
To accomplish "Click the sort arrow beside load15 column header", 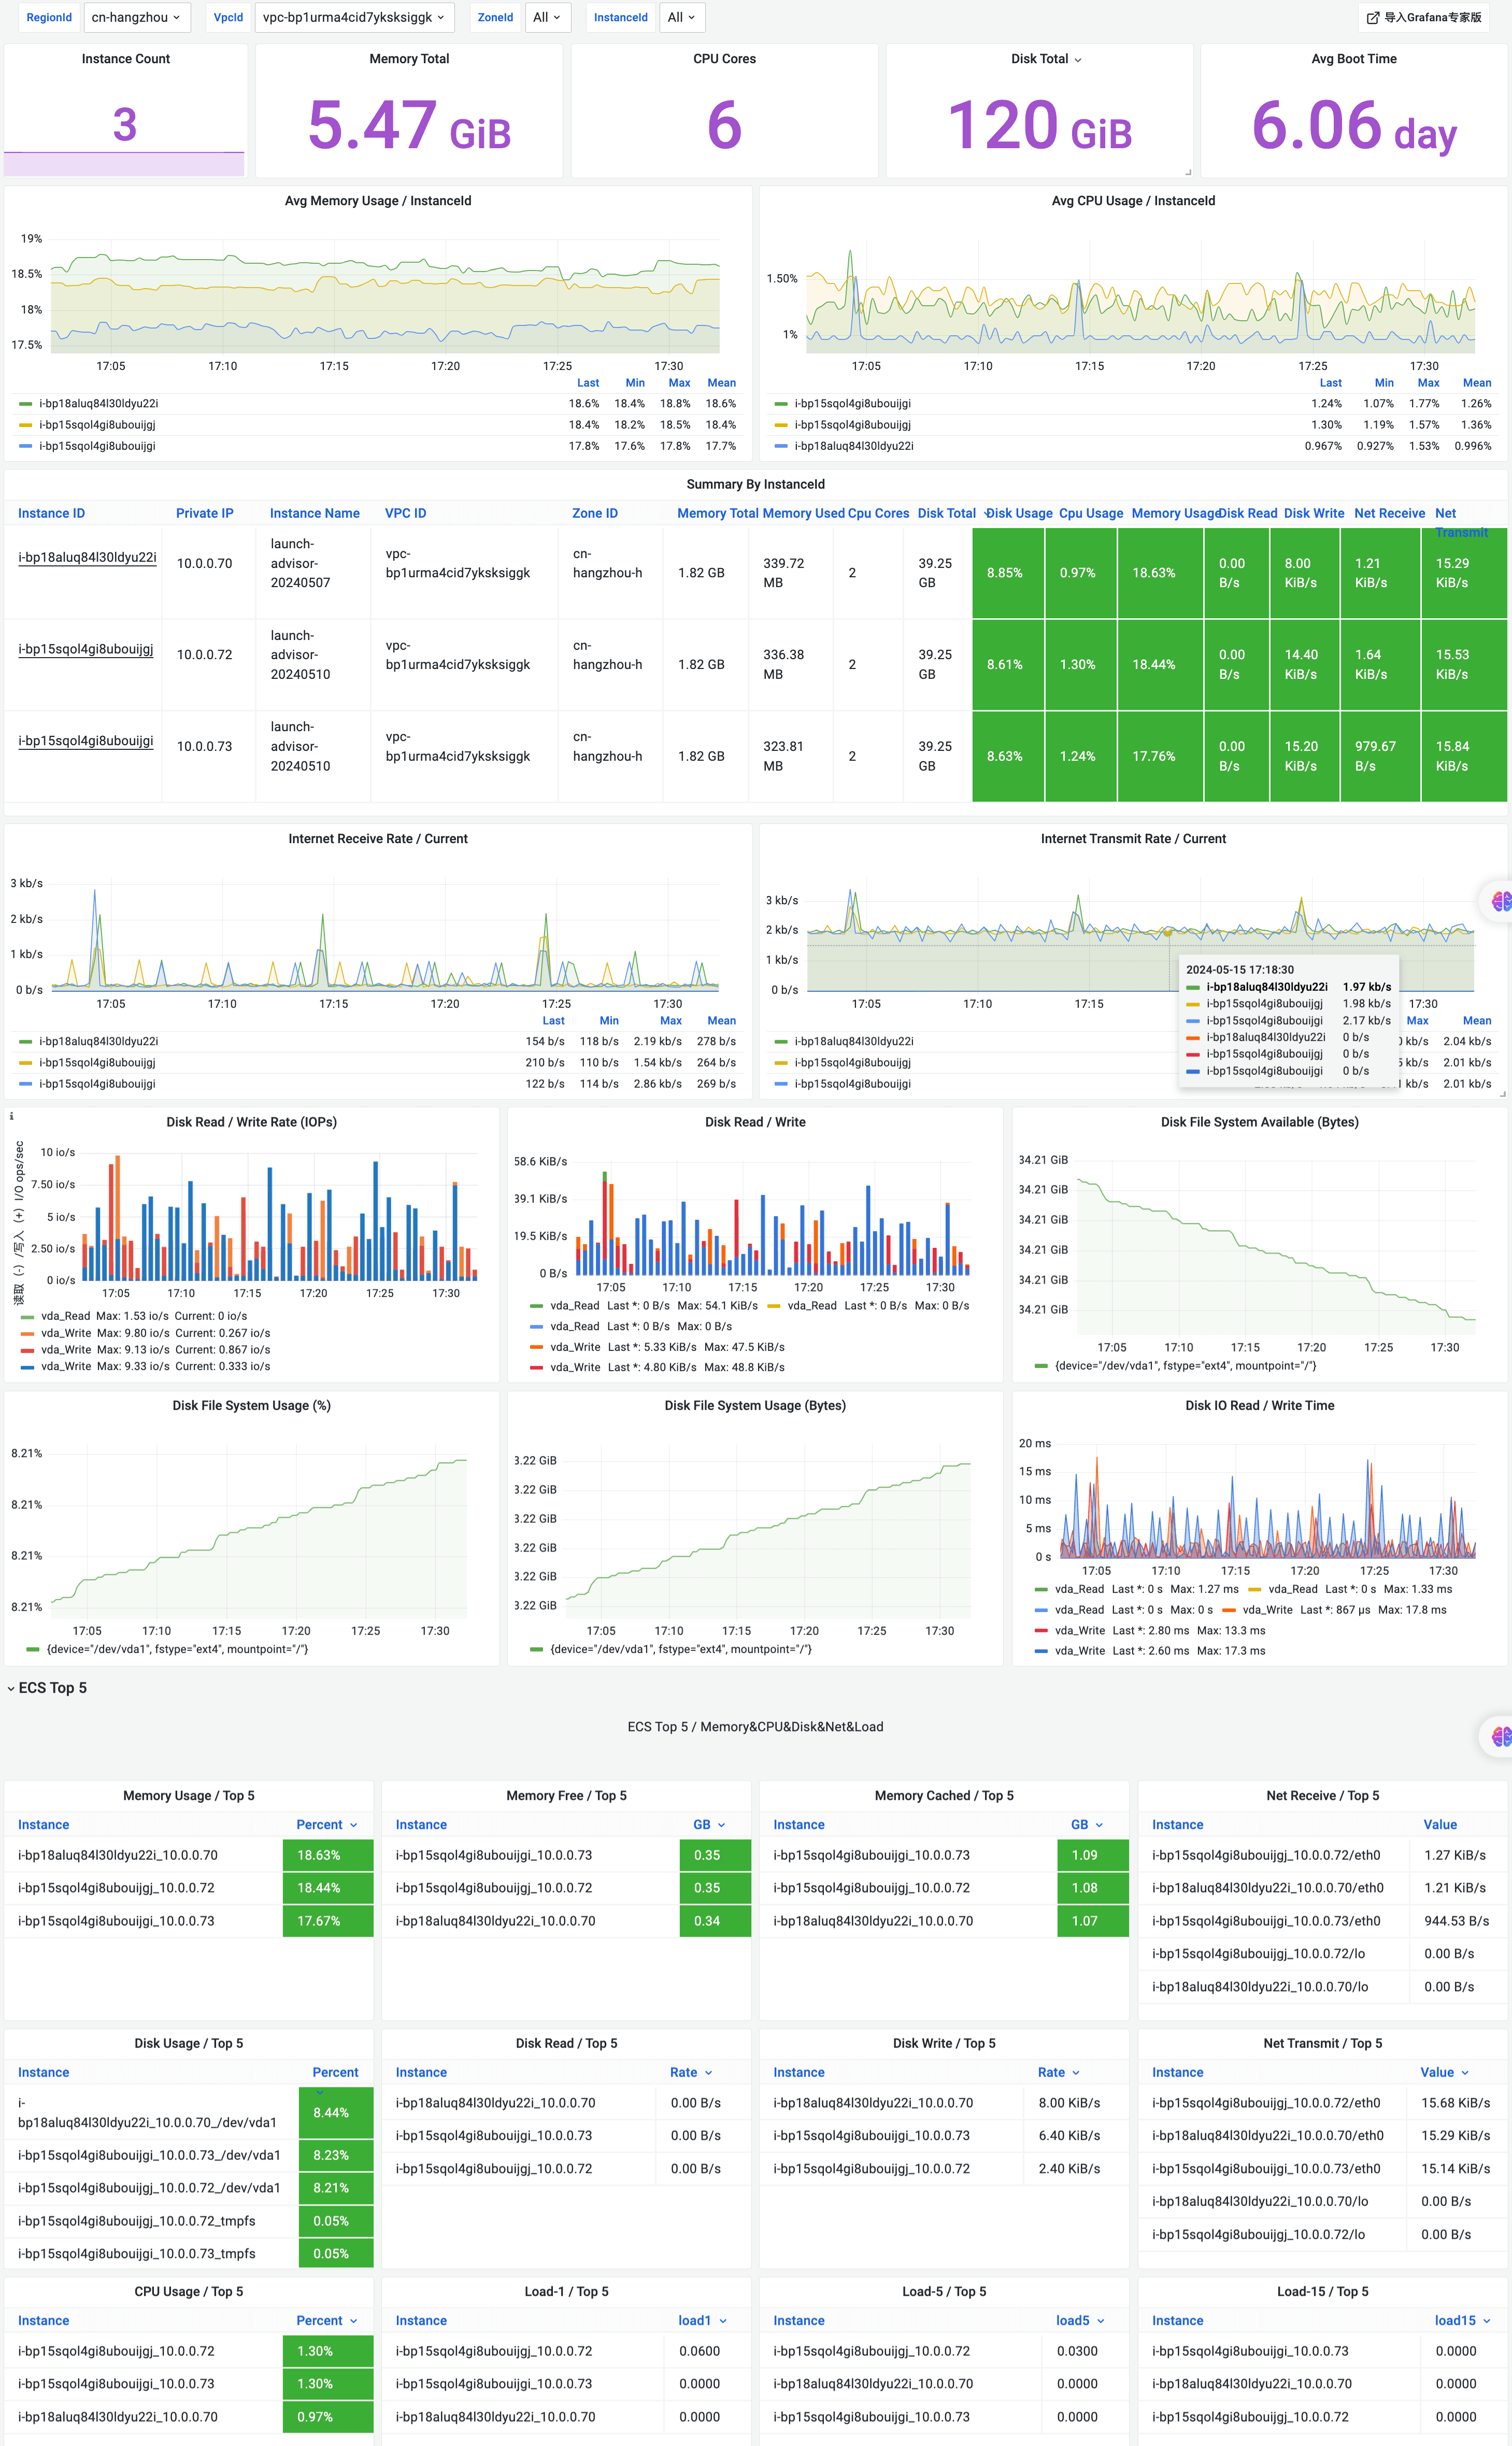I will pos(1486,2320).
